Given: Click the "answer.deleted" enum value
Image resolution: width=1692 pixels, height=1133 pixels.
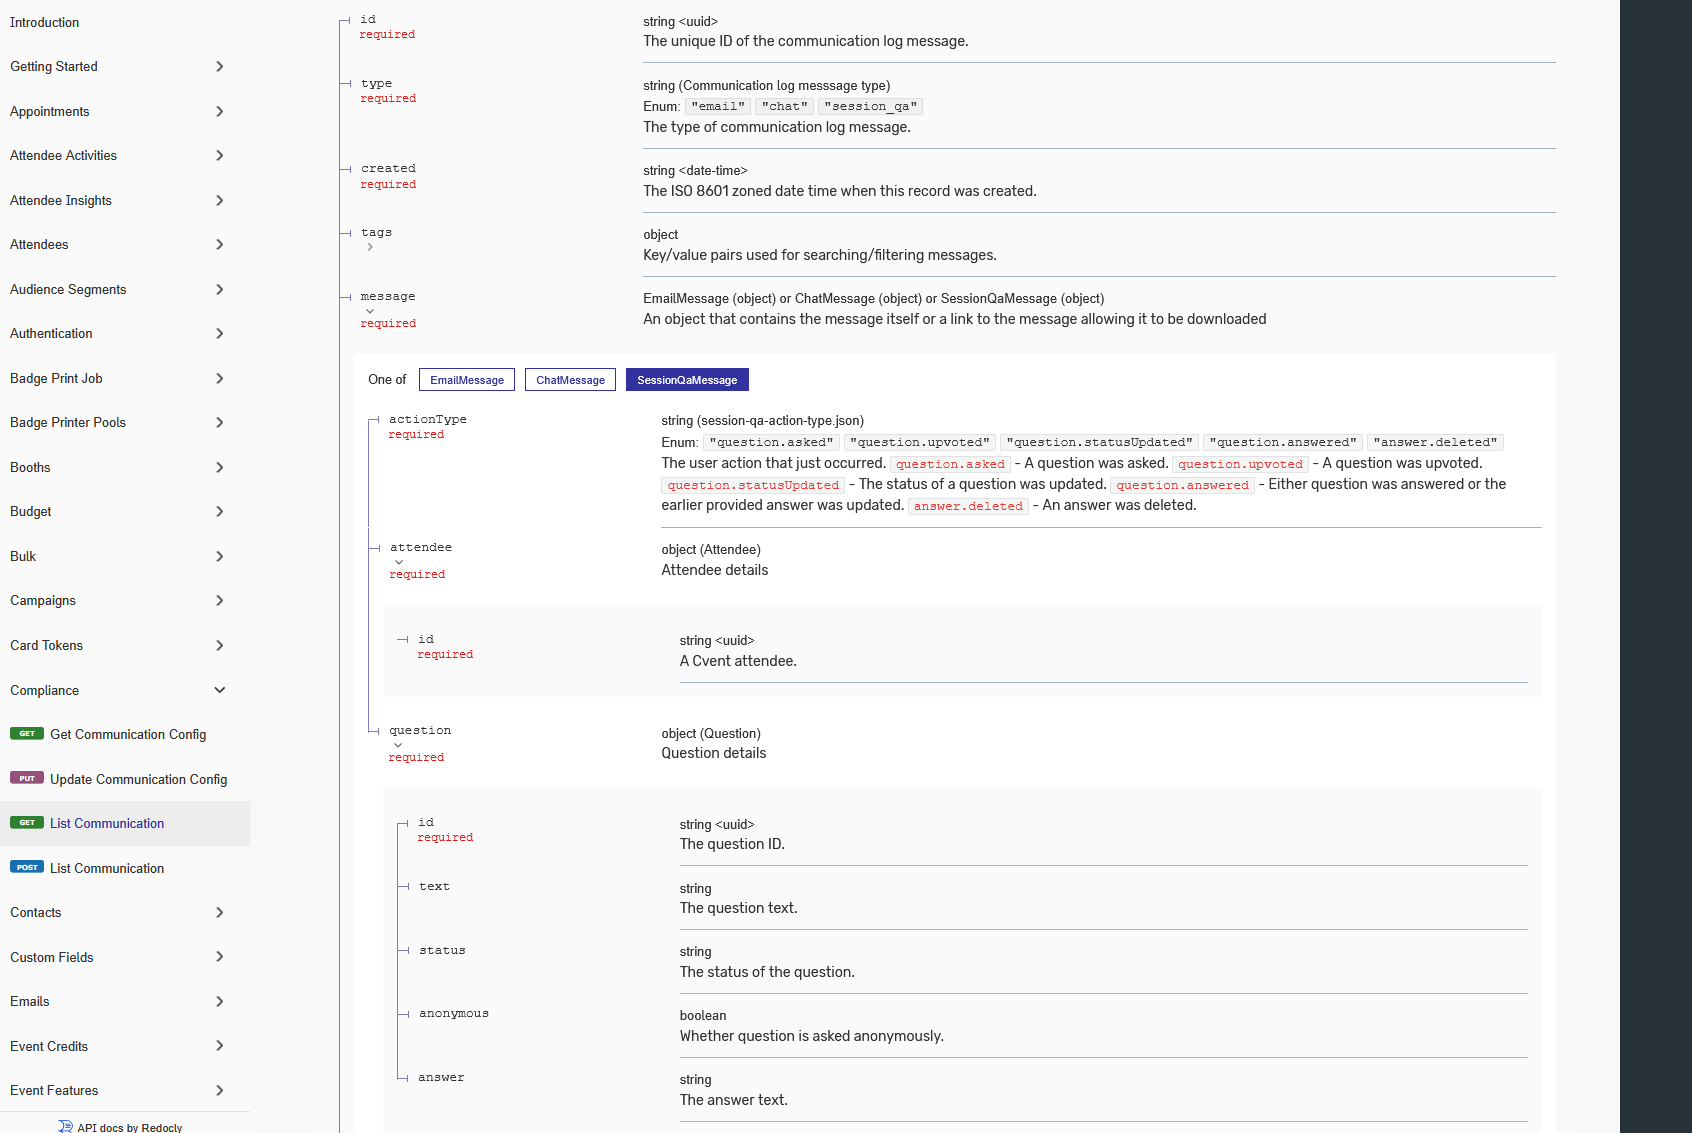Looking at the screenshot, I should coord(1435,442).
